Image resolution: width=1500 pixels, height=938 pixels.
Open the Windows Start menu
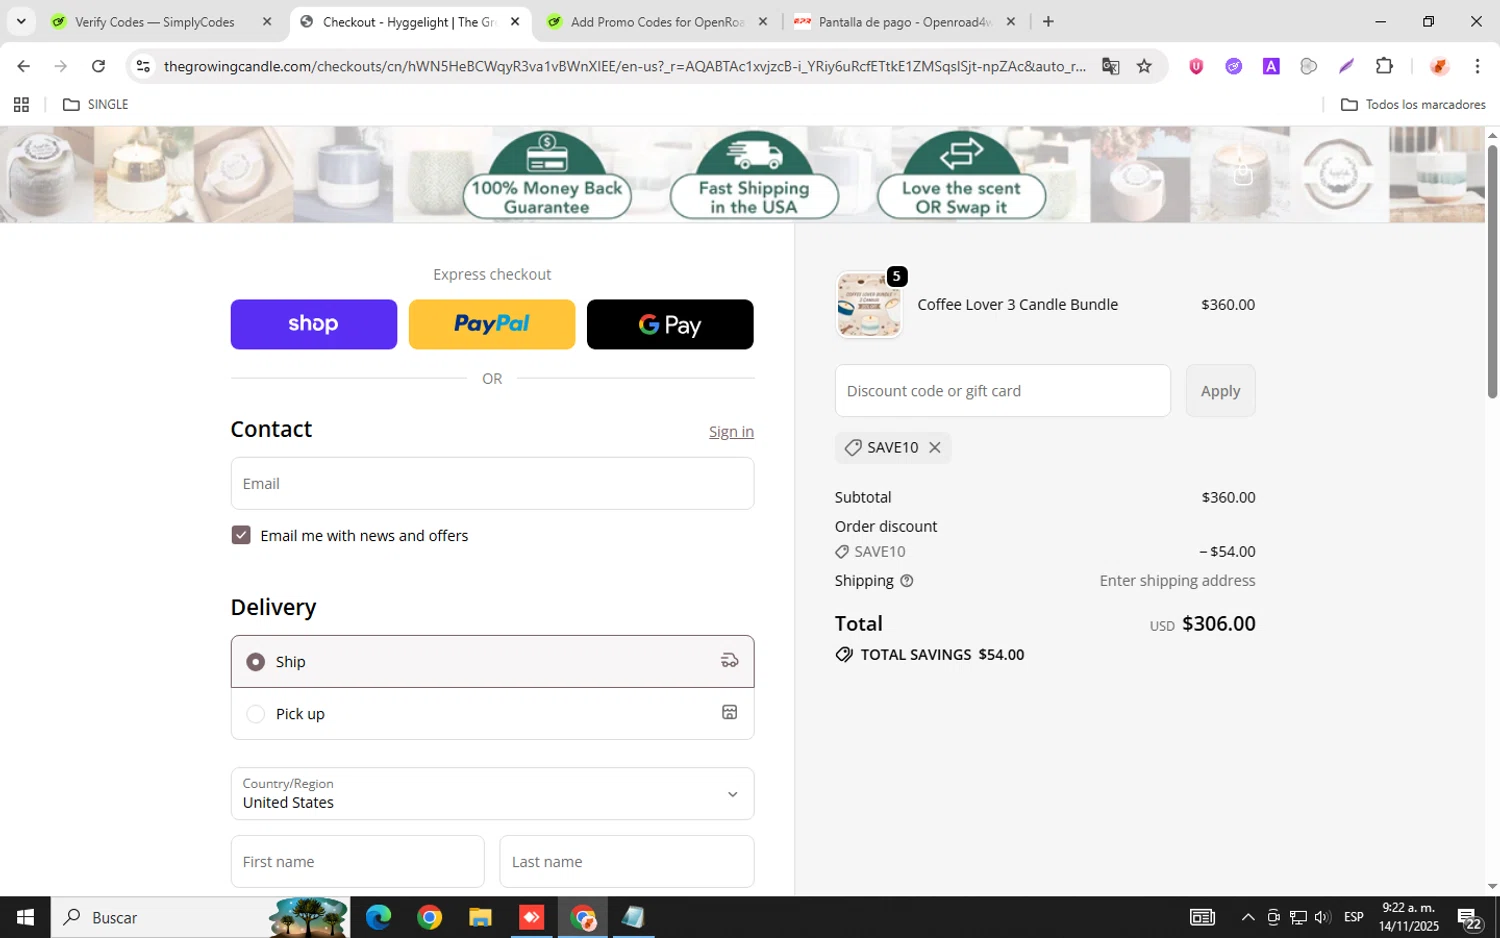coord(25,917)
